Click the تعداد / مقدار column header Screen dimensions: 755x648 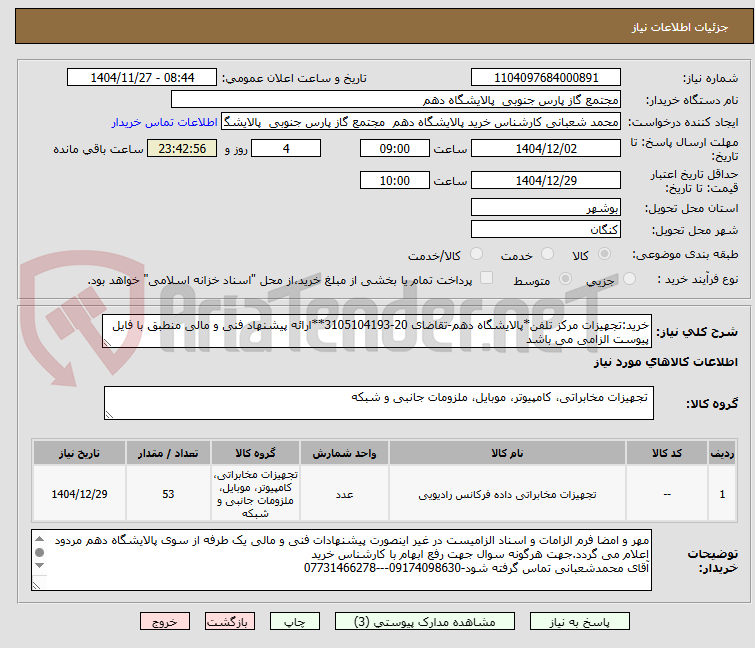pos(168,453)
